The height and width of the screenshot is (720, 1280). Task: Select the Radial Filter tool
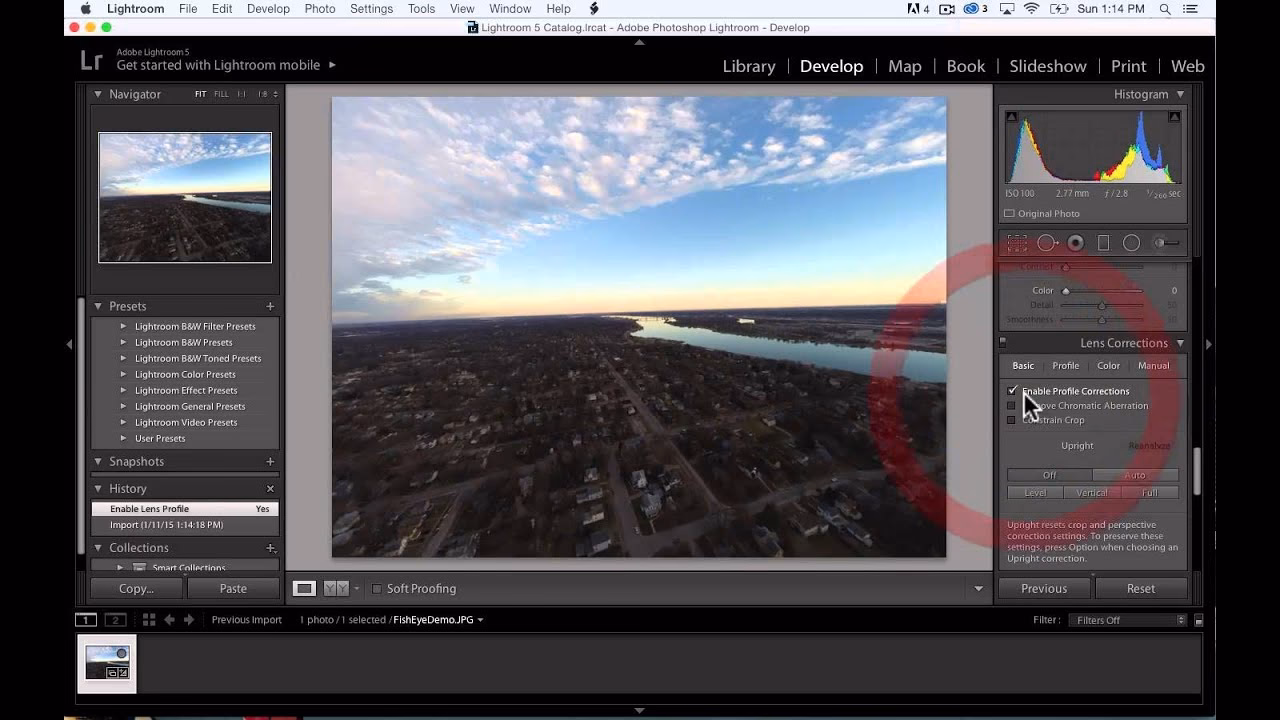tap(1131, 243)
